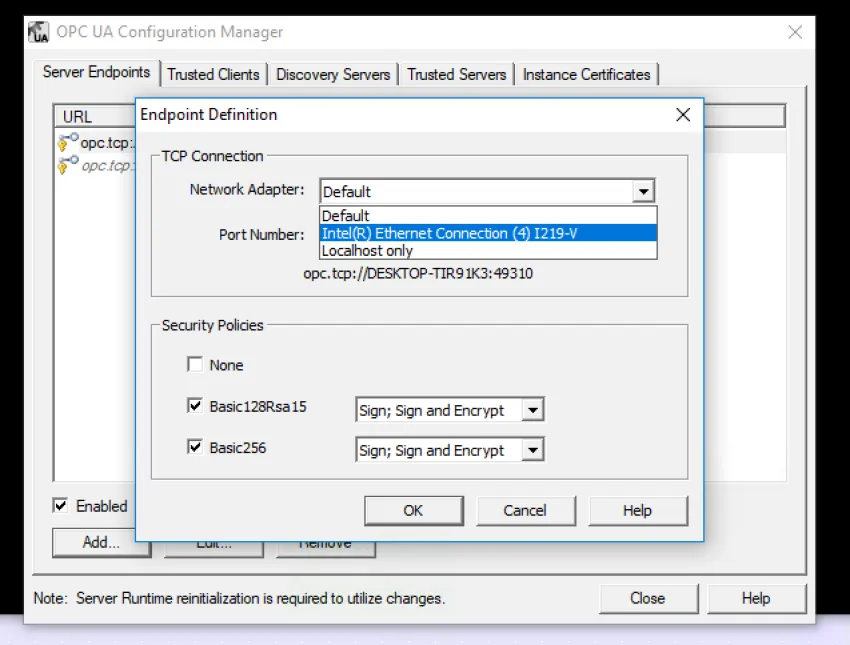Select the italic opc.tcp endpoint row
Viewport: 850px width, 645px height.
96,165
